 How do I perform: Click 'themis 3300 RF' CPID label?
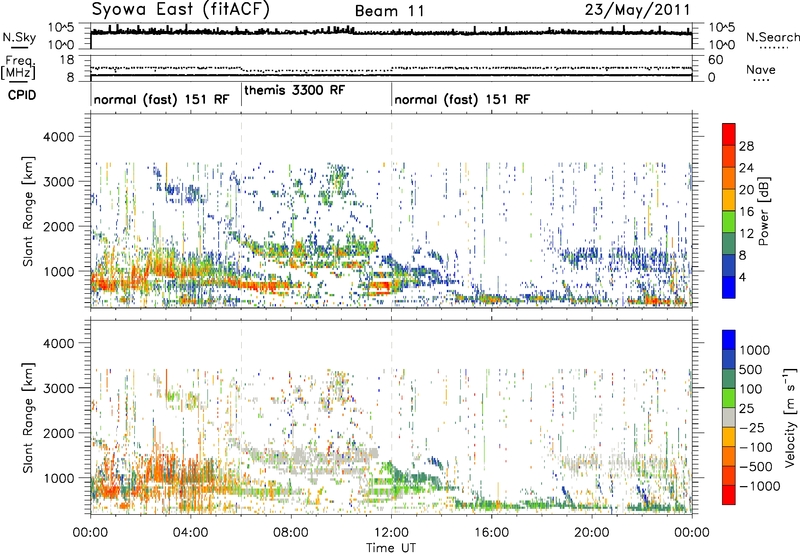295,90
